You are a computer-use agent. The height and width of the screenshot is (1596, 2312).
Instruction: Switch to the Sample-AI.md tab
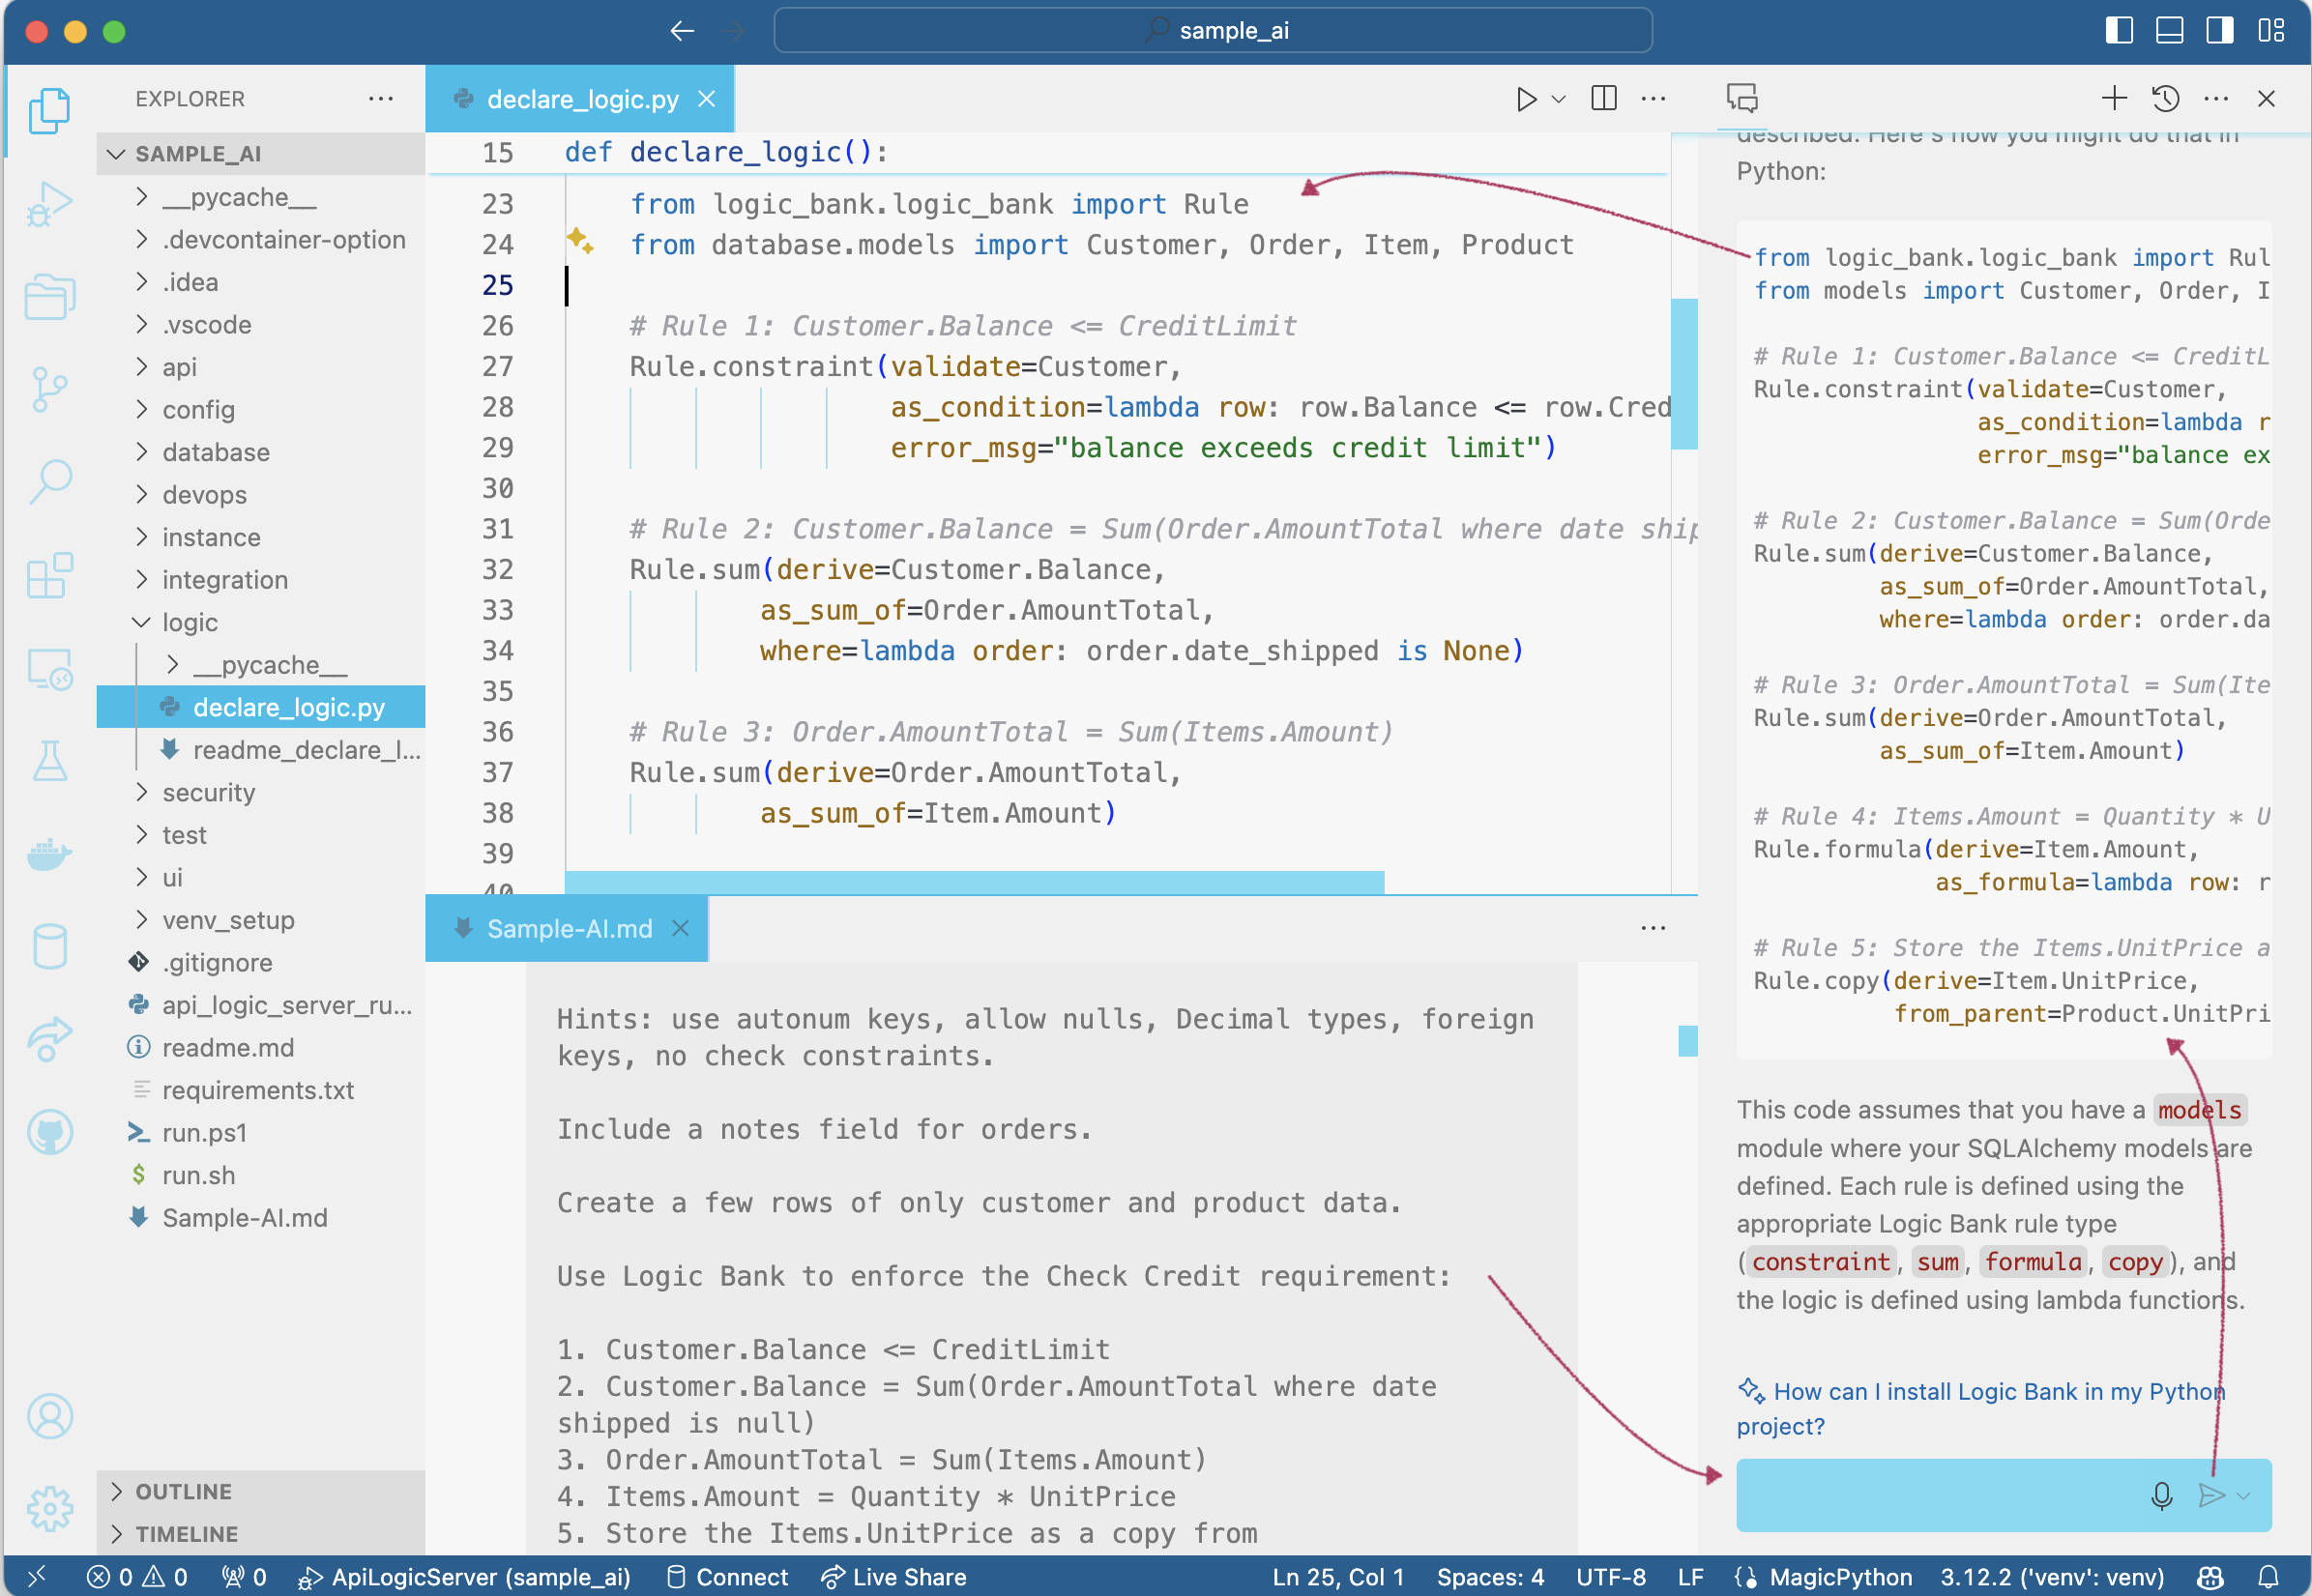click(x=568, y=929)
